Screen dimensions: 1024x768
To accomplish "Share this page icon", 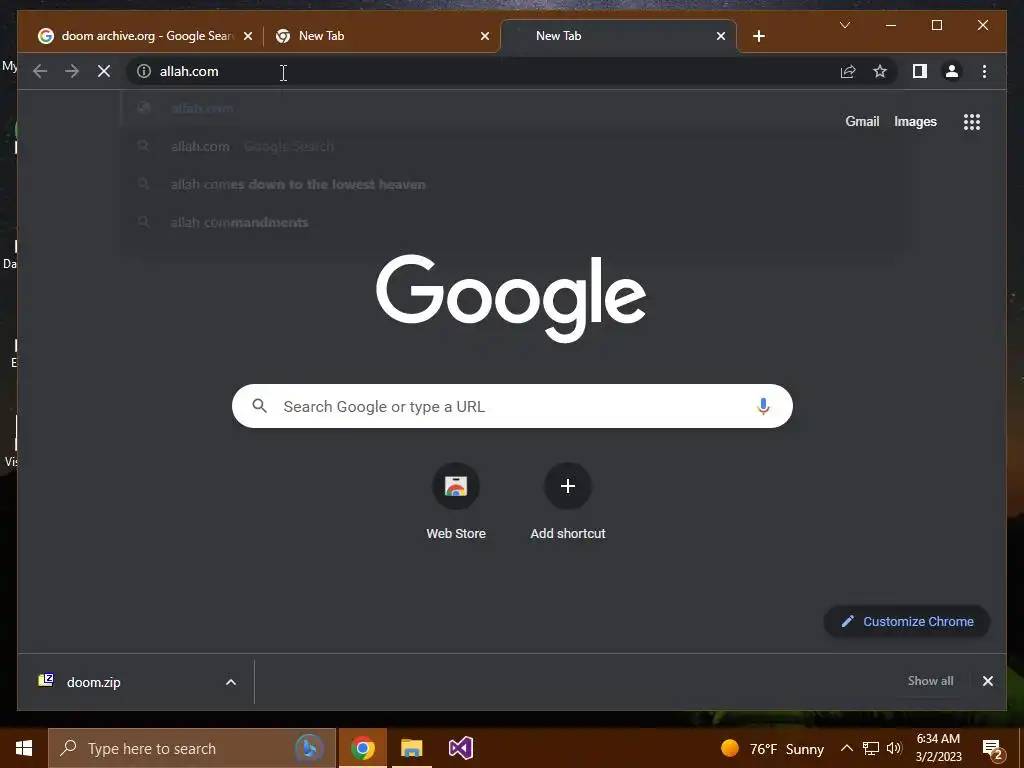I will coord(848,71).
